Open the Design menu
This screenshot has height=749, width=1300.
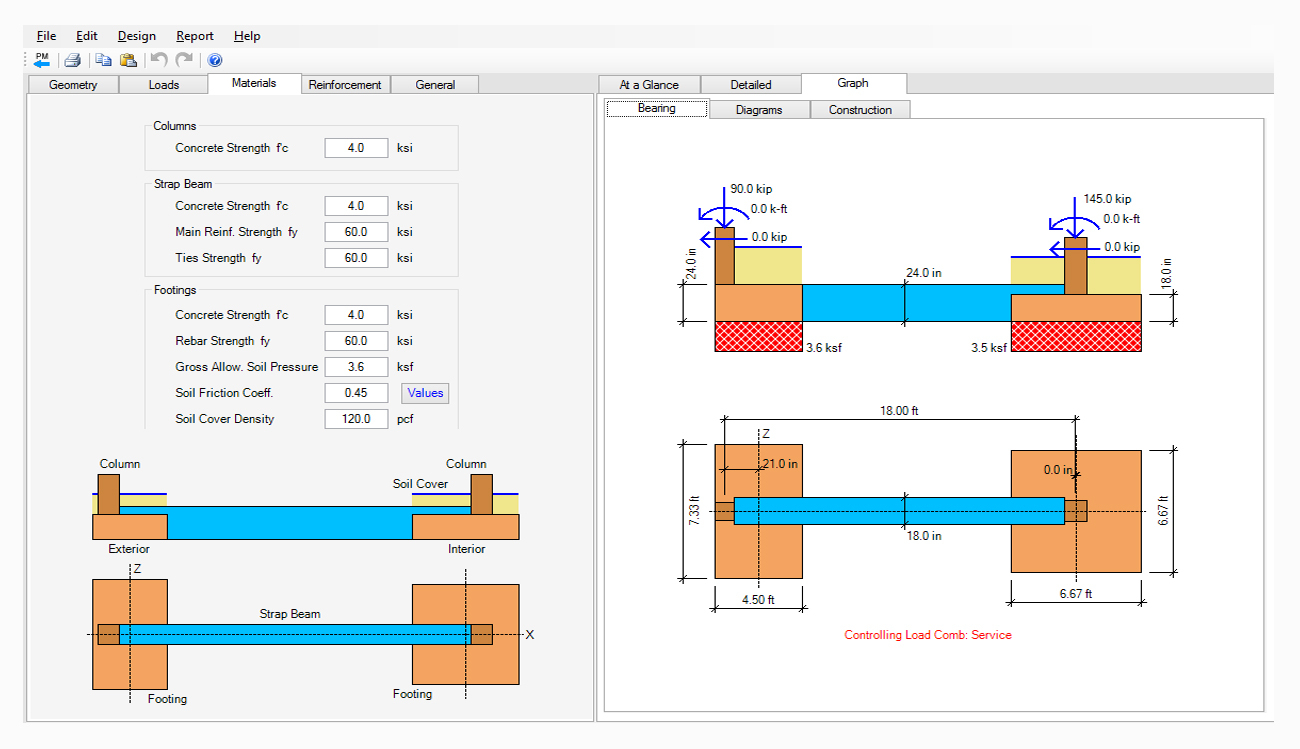tap(136, 36)
